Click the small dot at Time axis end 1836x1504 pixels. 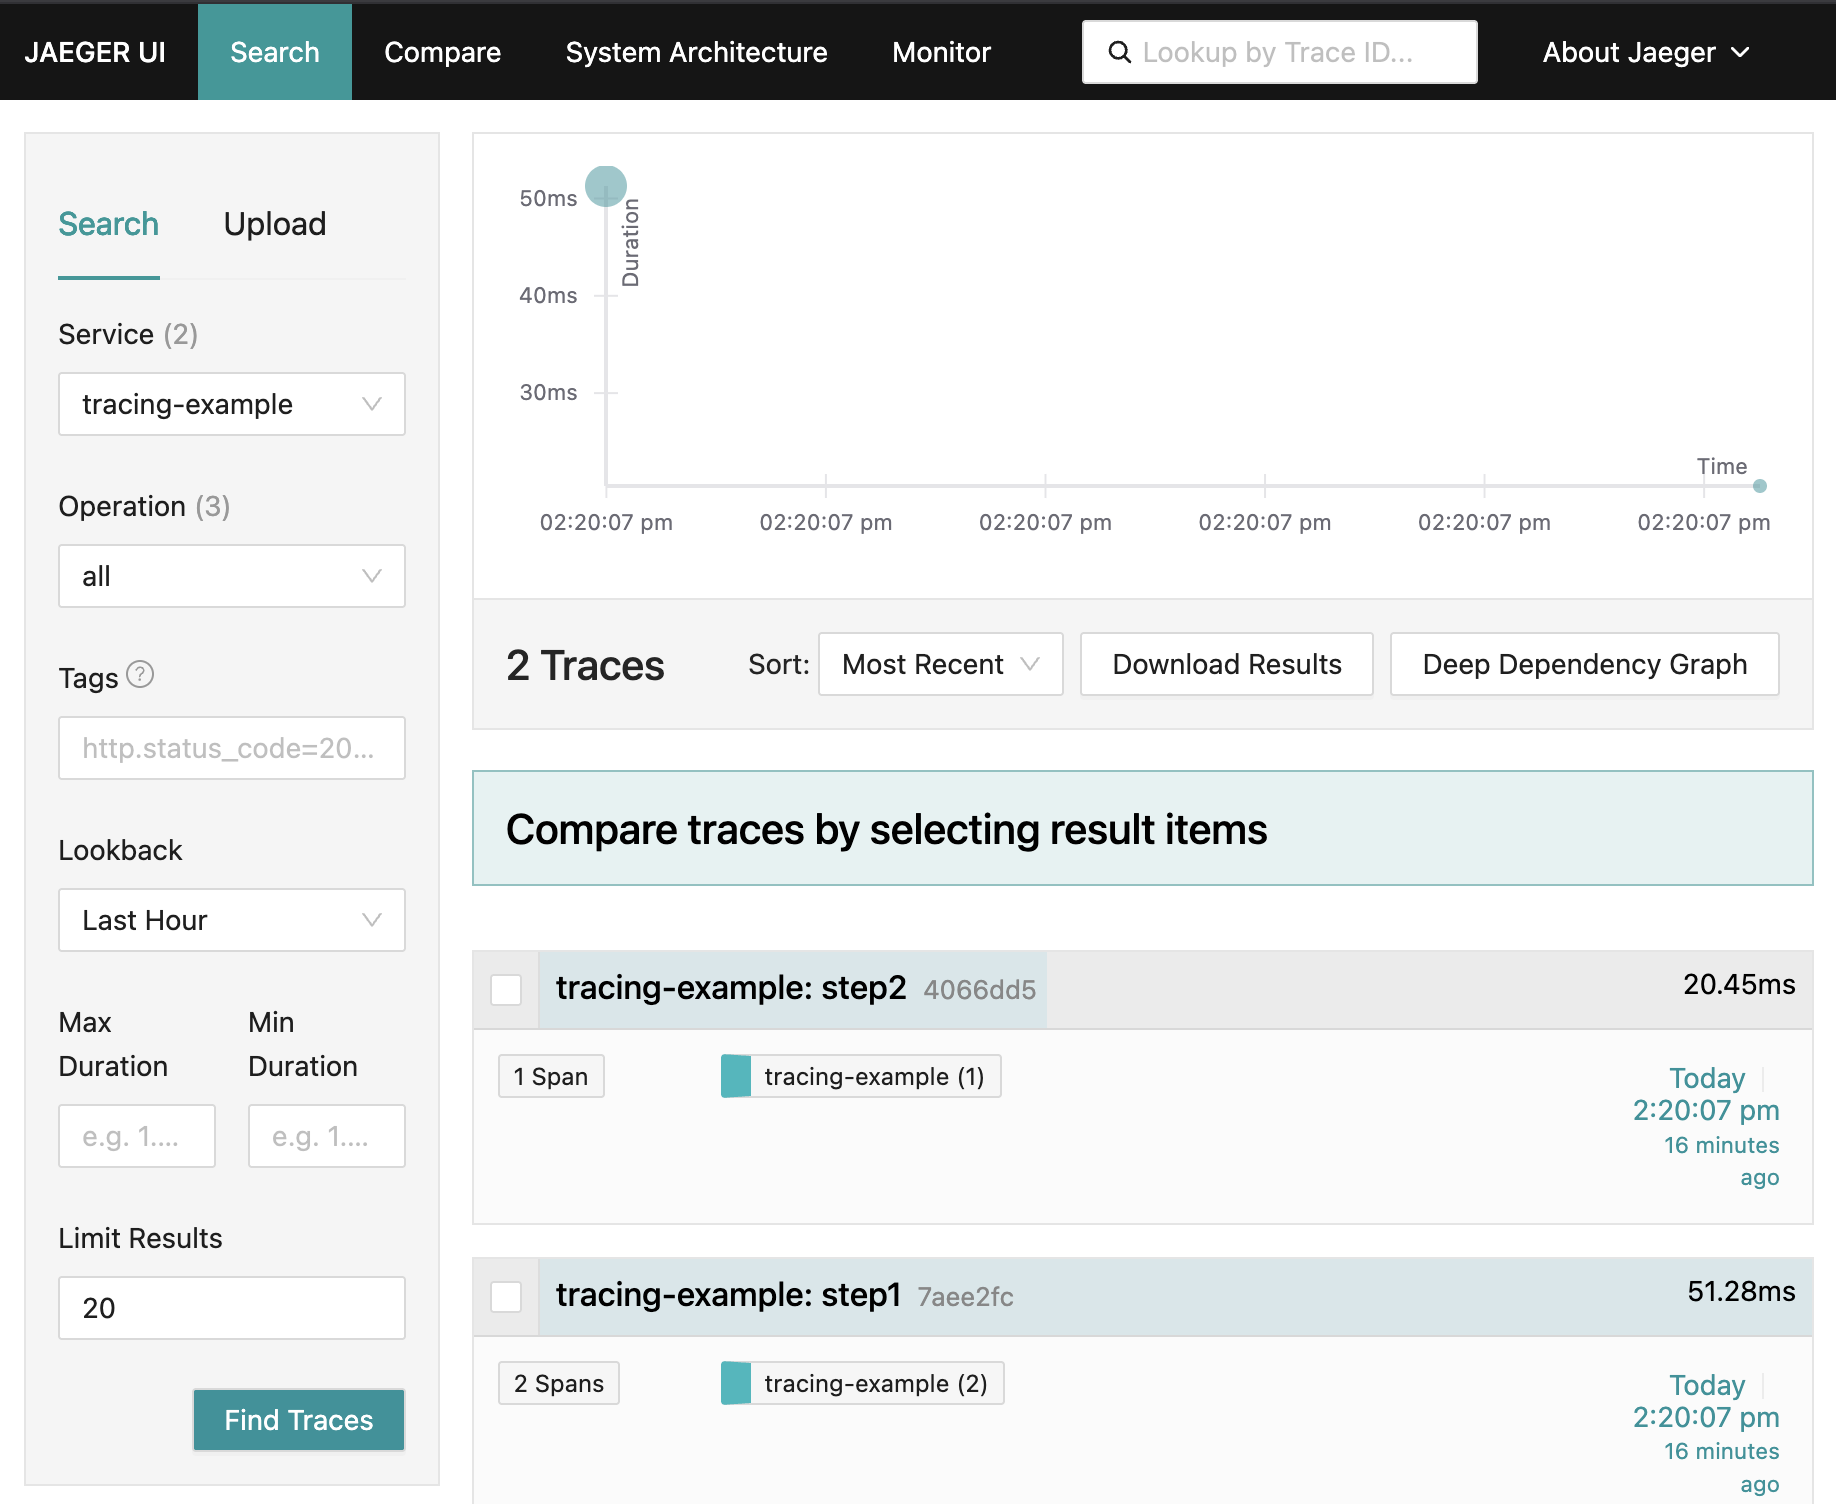pos(1760,486)
